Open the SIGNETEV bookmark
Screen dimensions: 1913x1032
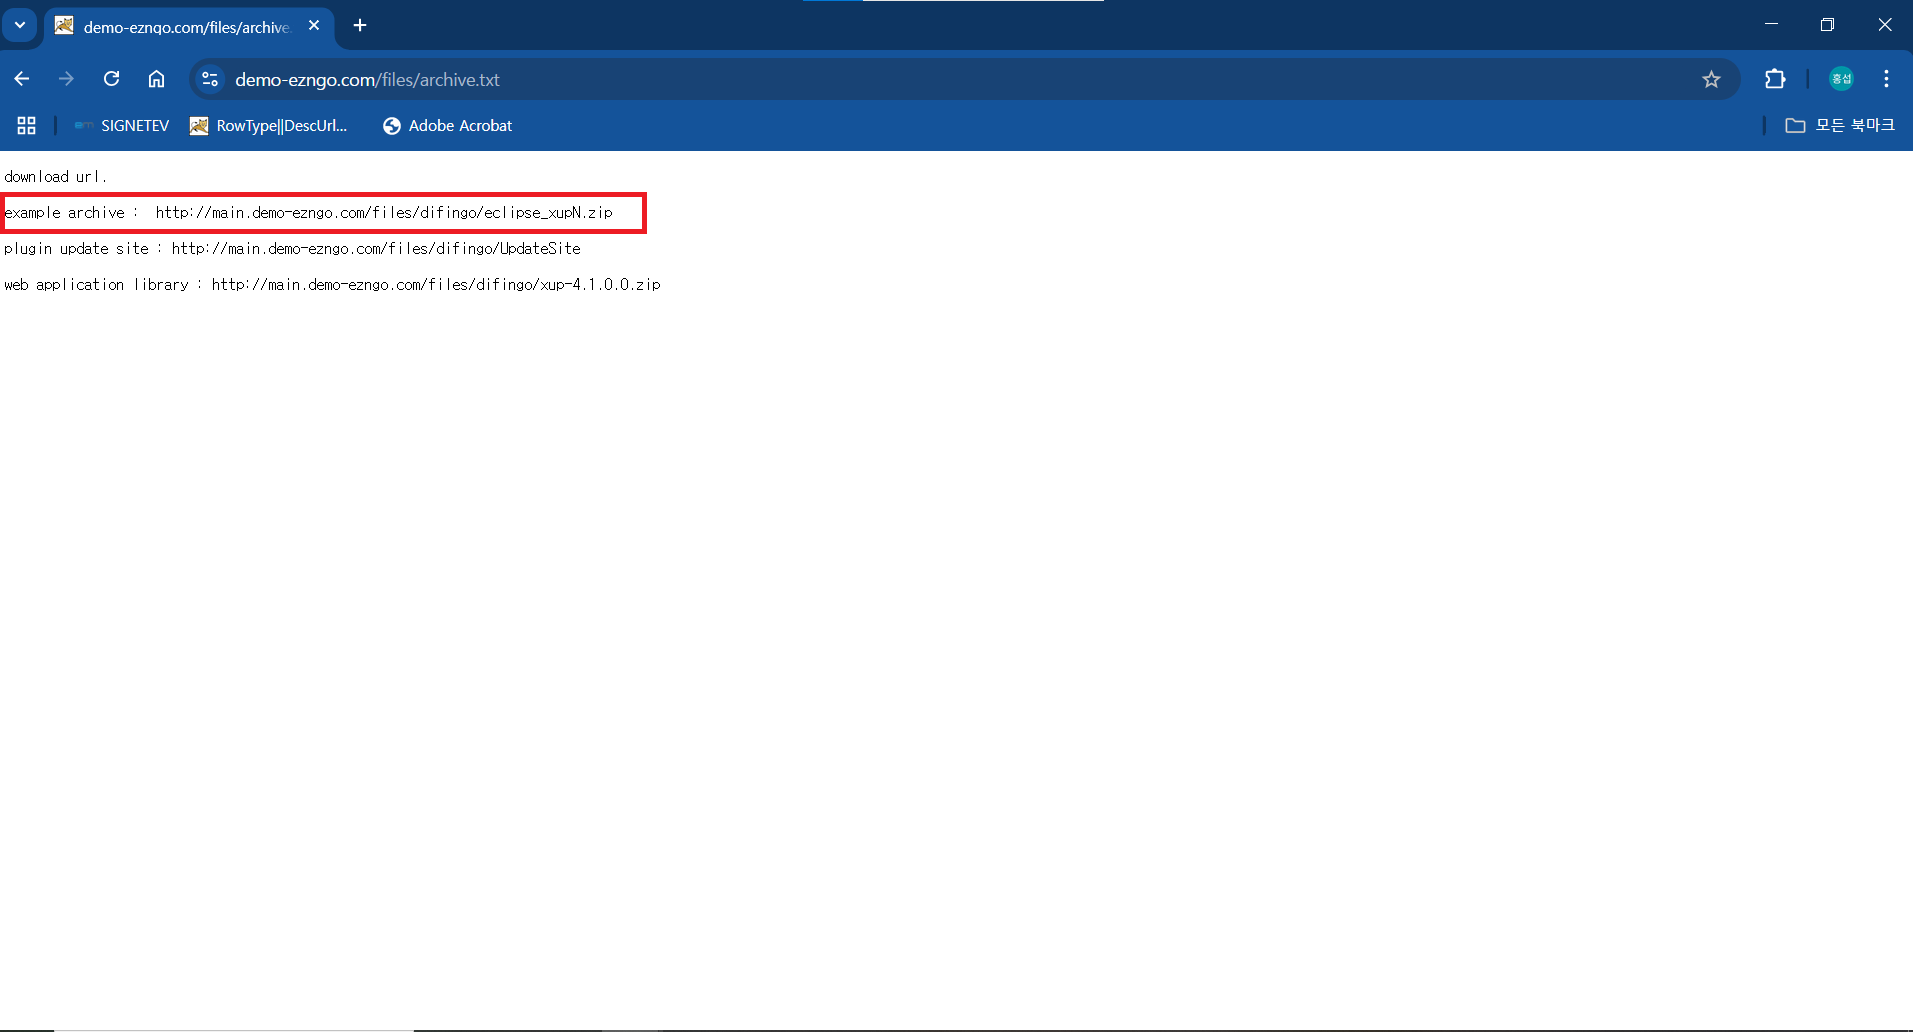click(x=122, y=125)
